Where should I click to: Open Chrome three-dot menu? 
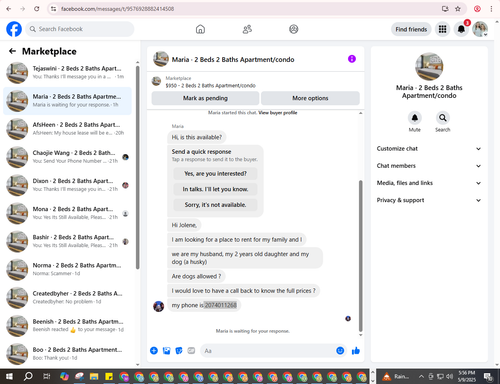tap(491, 9)
